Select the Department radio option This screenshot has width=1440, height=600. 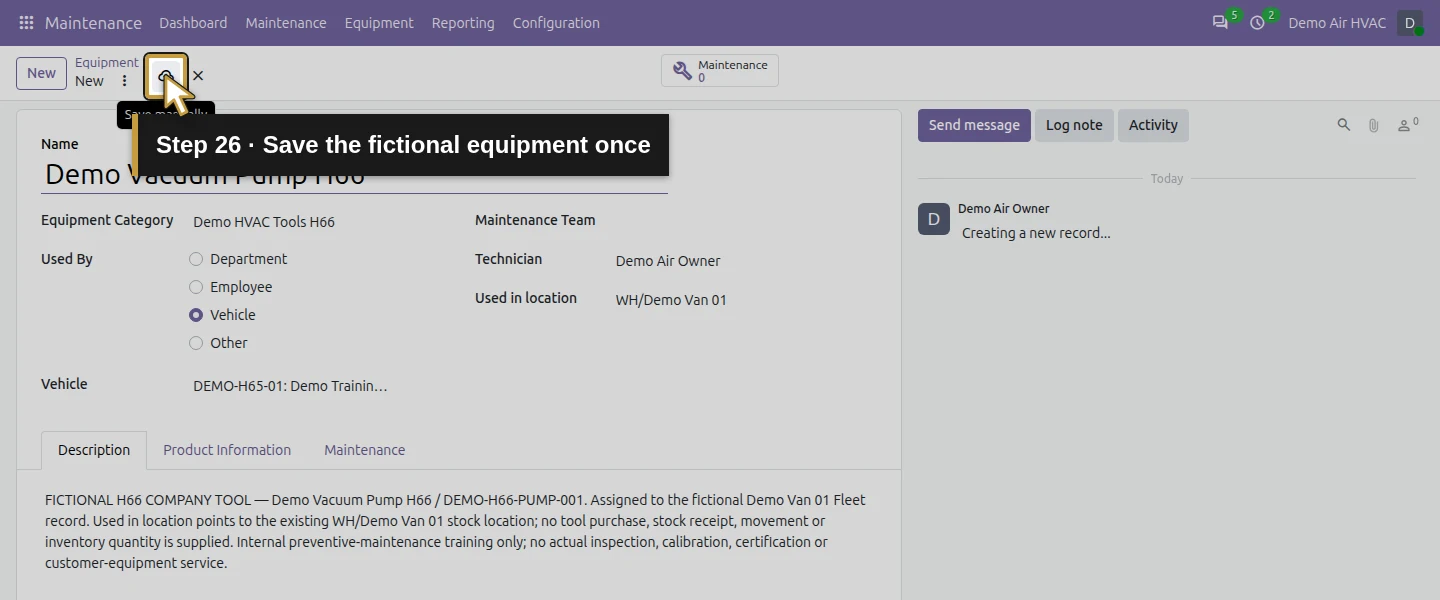[x=196, y=259]
